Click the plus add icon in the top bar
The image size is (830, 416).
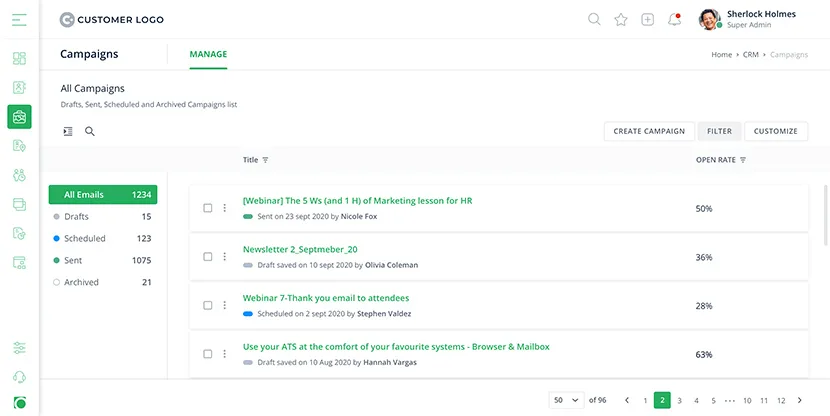[647, 20]
